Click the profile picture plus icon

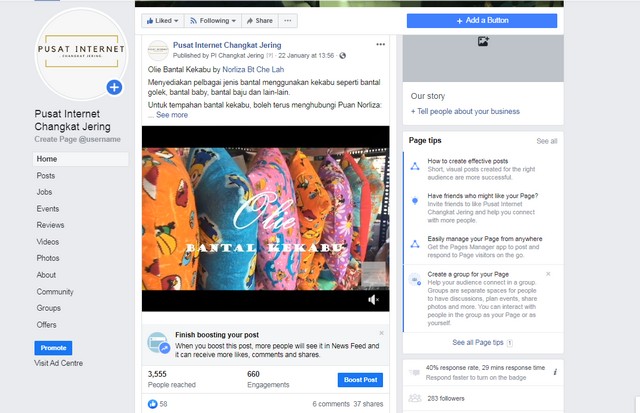(x=114, y=88)
